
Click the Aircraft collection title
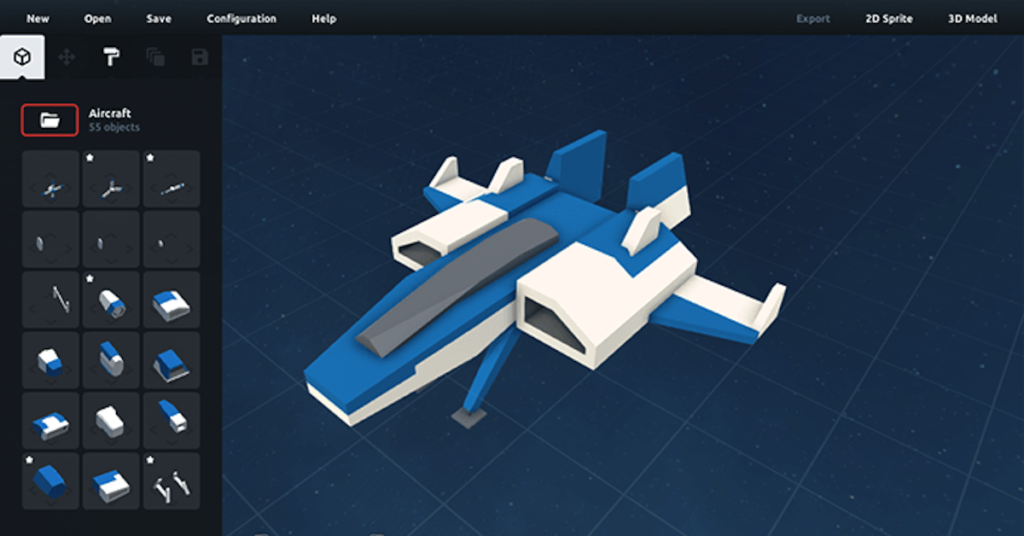click(x=110, y=113)
